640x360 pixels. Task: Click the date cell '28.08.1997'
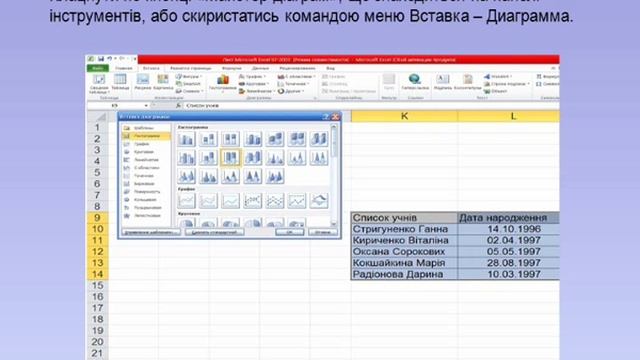(509, 263)
